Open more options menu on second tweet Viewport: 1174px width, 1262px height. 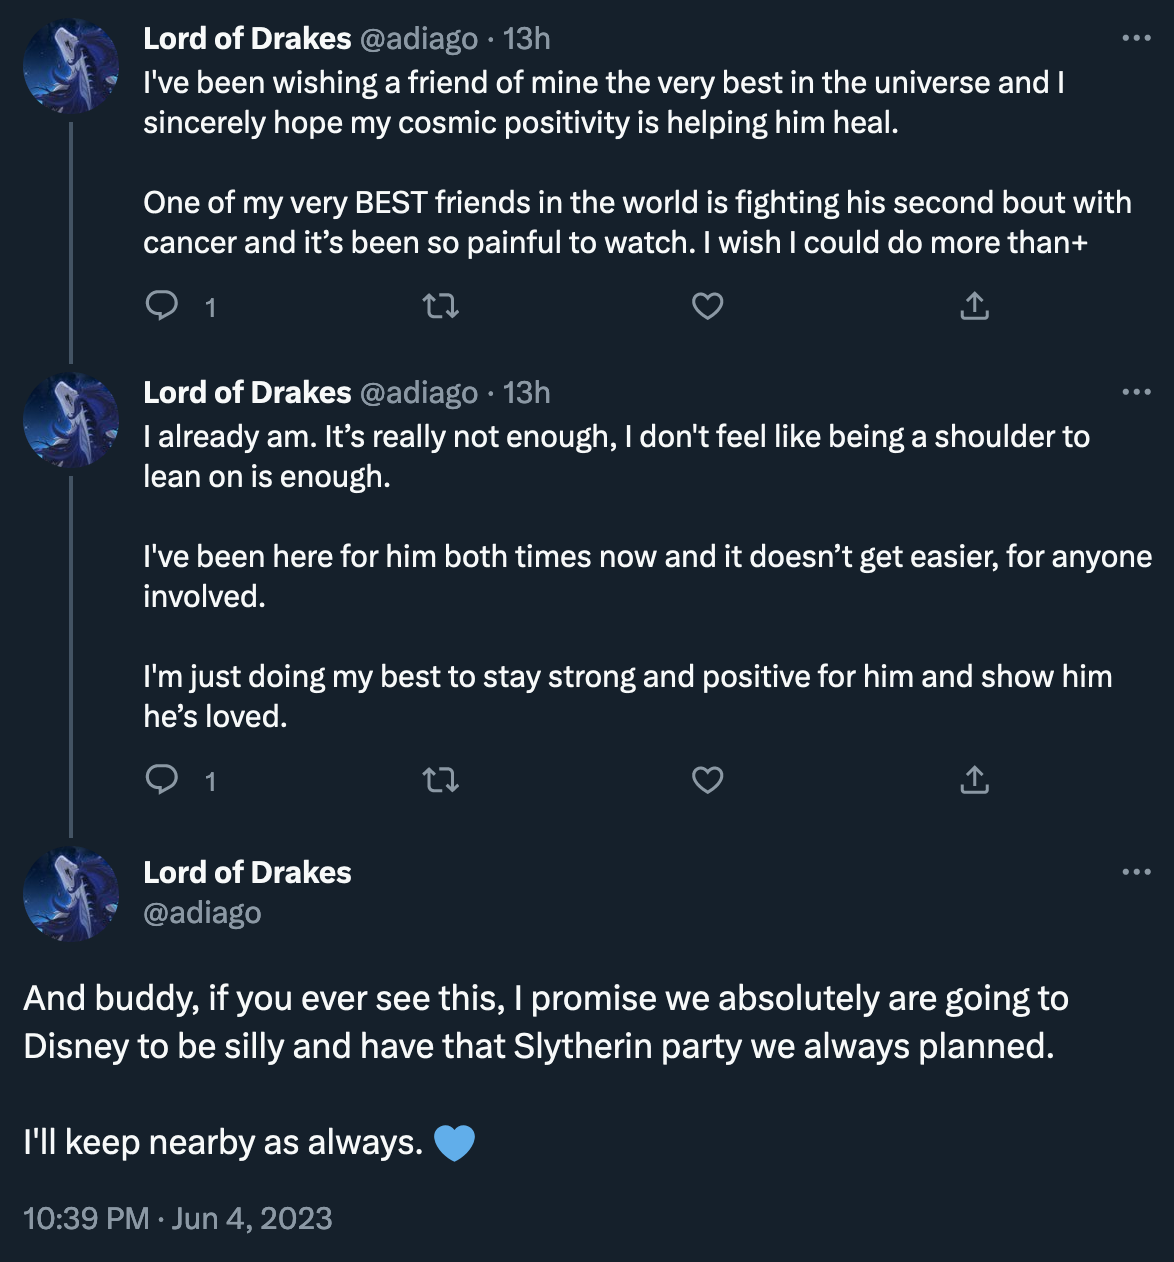pyautogui.click(x=1136, y=392)
